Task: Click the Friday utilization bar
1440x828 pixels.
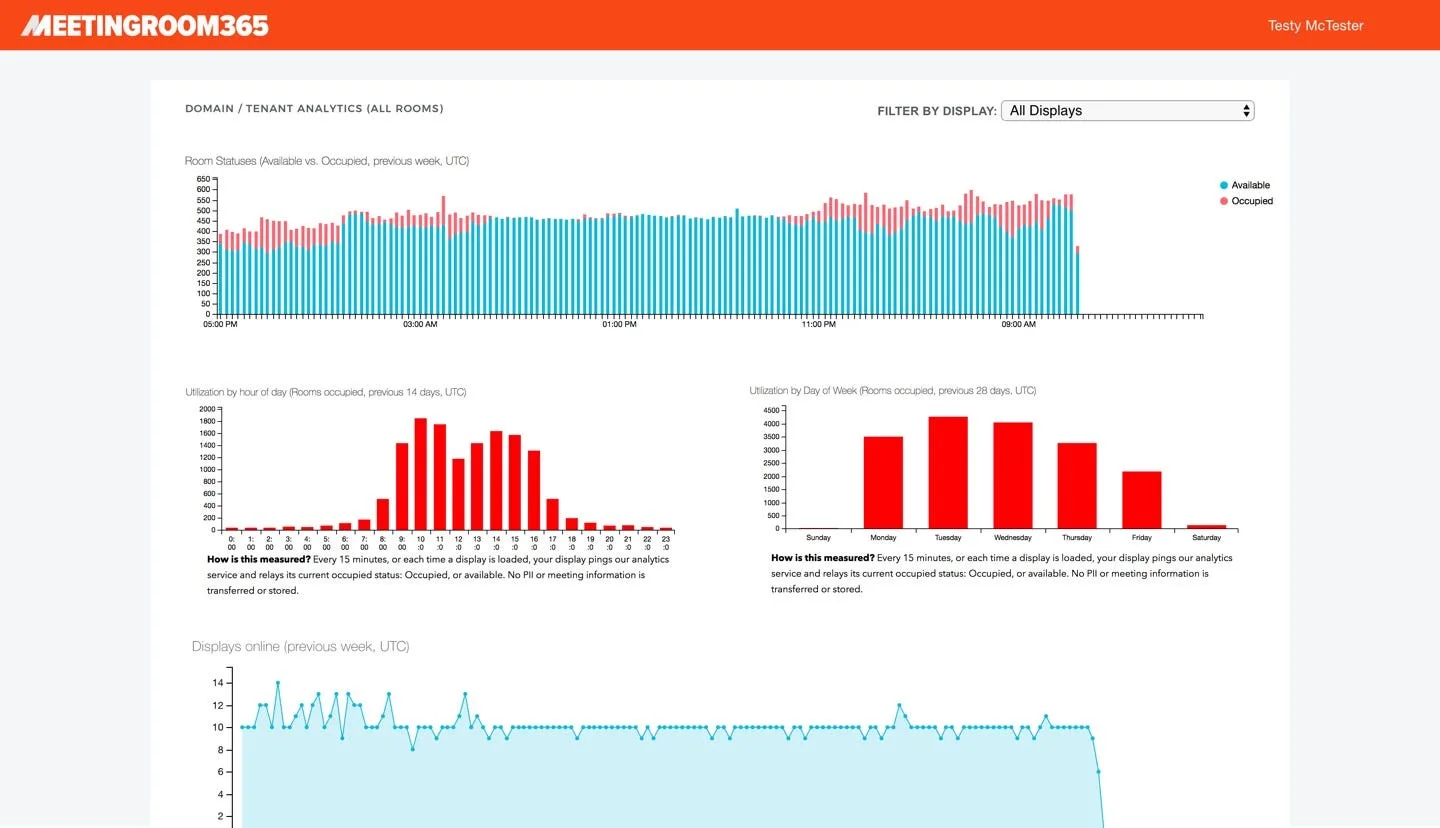Action: 1142,500
